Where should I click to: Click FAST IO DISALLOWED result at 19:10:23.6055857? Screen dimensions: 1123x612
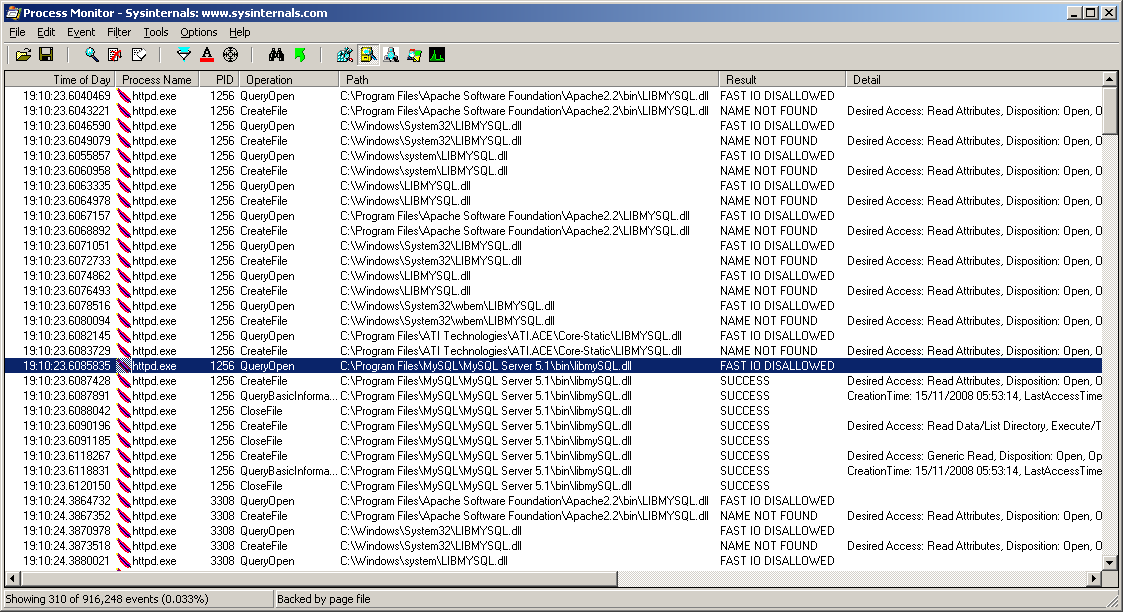click(777, 156)
